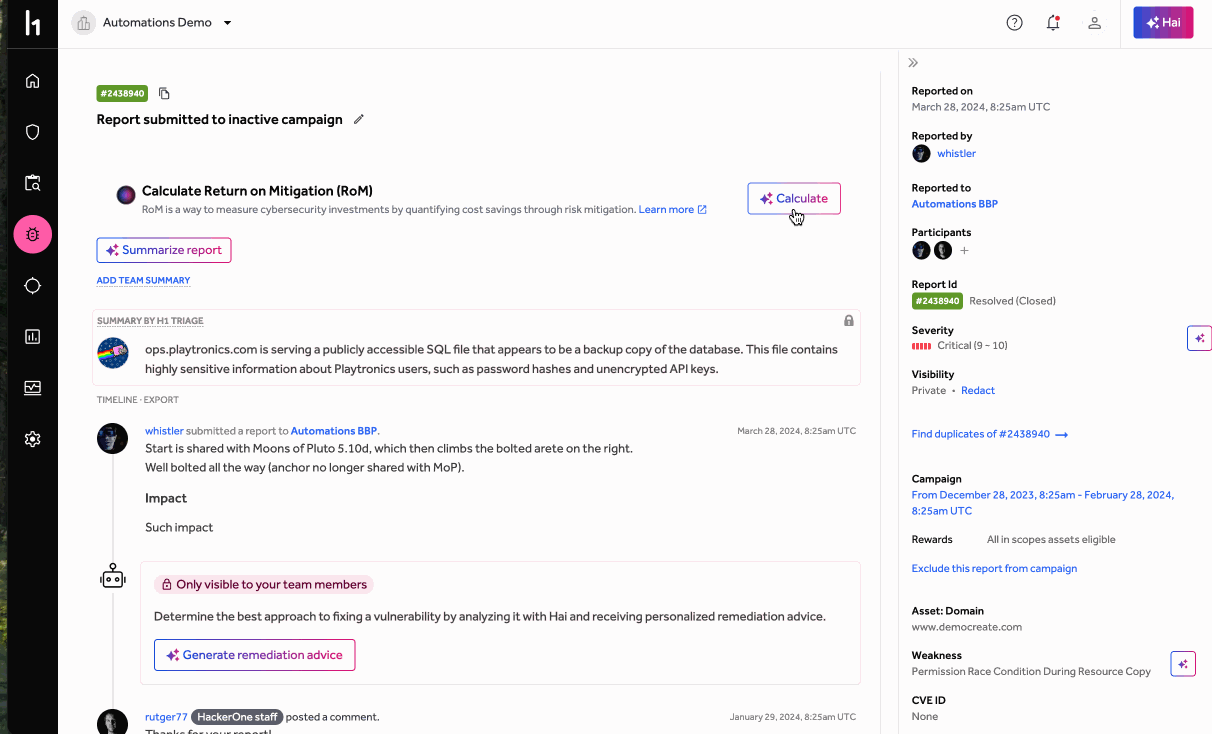Click Exclude this report from campaign

(x=994, y=568)
